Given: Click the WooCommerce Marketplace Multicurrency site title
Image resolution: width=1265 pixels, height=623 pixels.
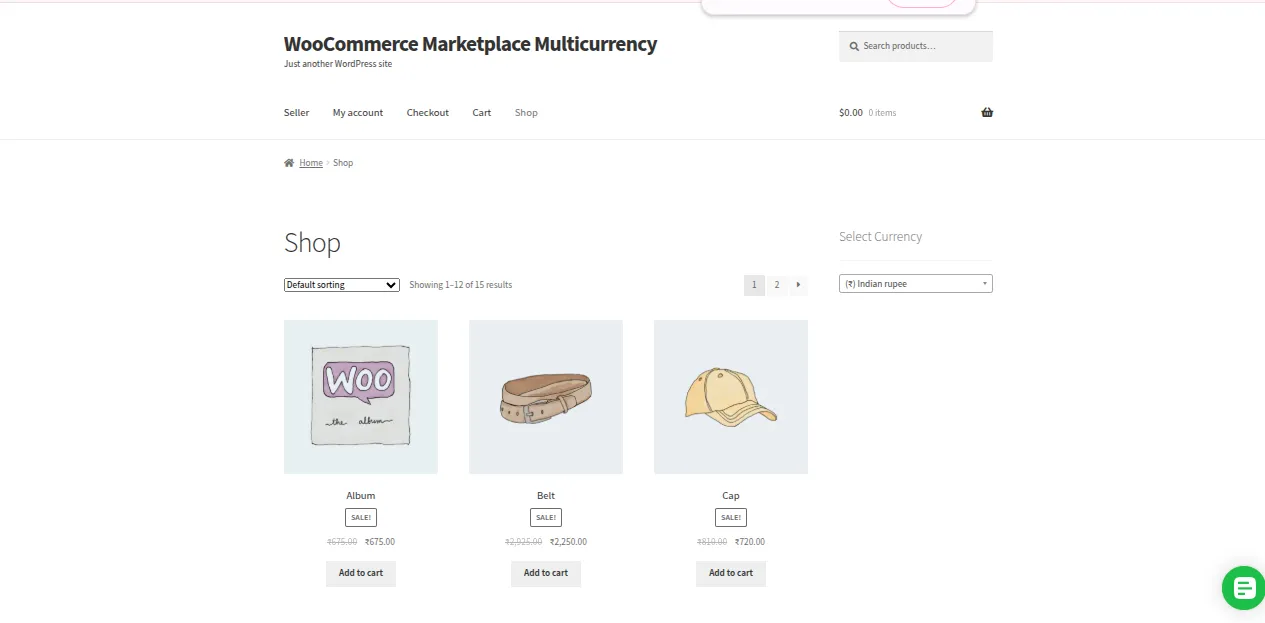Looking at the screenshot, I should (471, 44).
